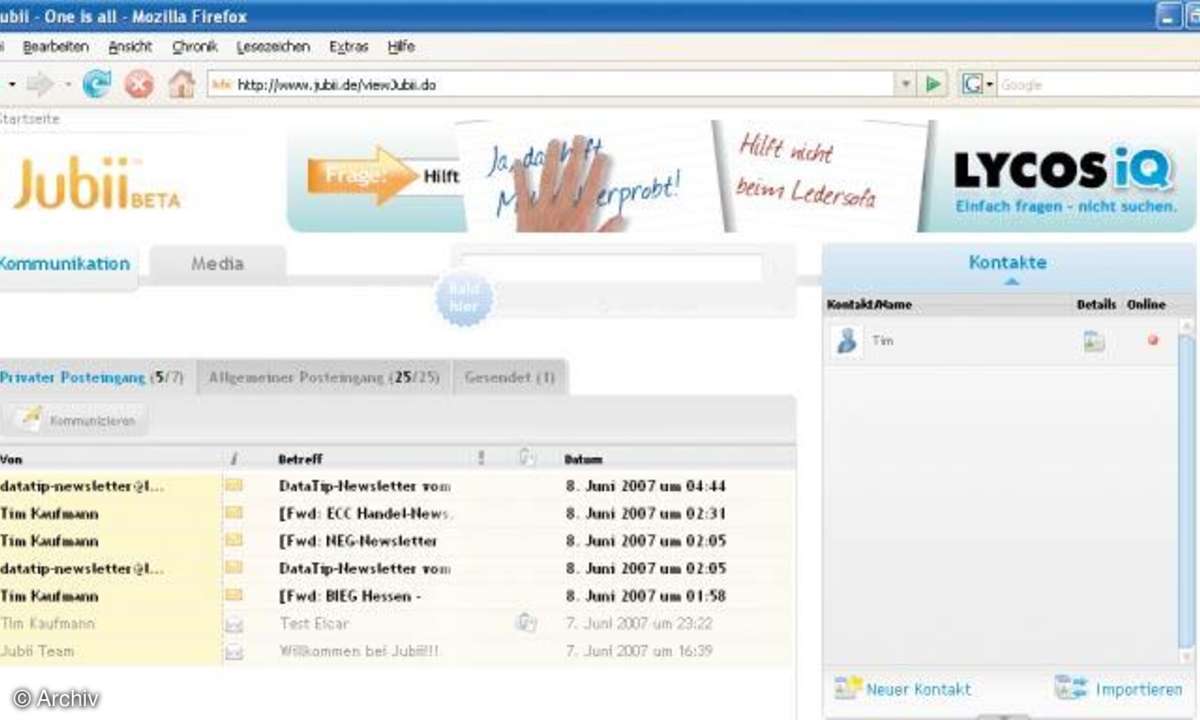
Task: Click unread envelope icon of 04:44 DataTip message
Action: tap(234, 486)
